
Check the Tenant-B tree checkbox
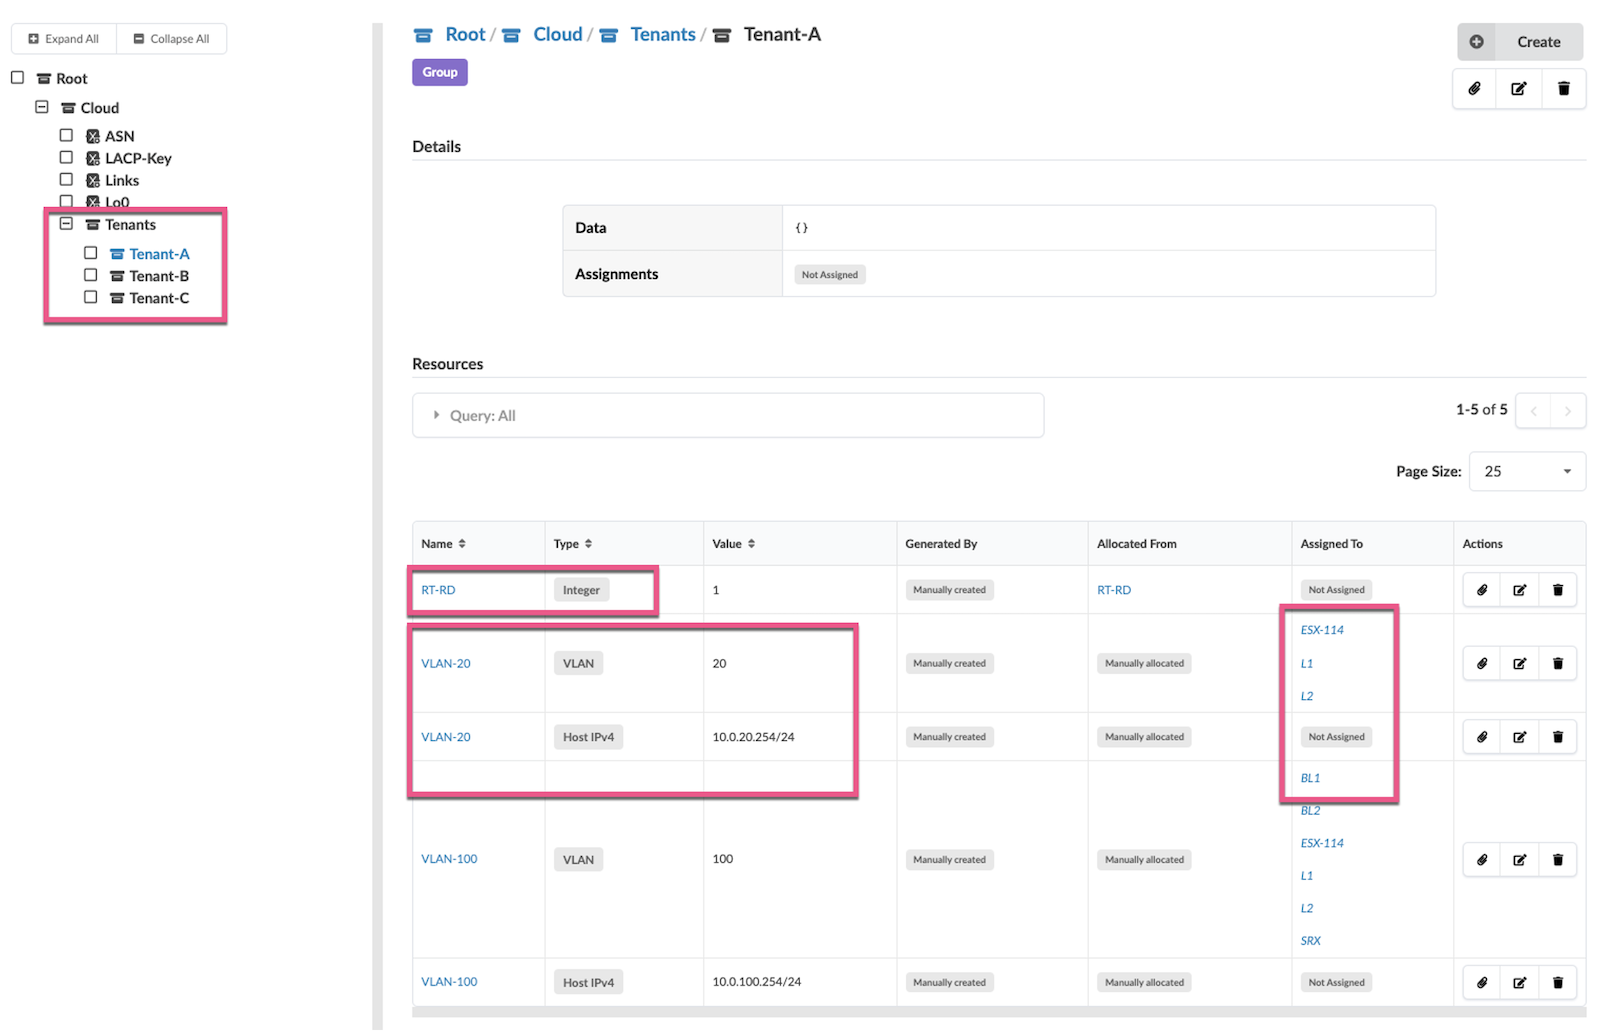[90, 275]
